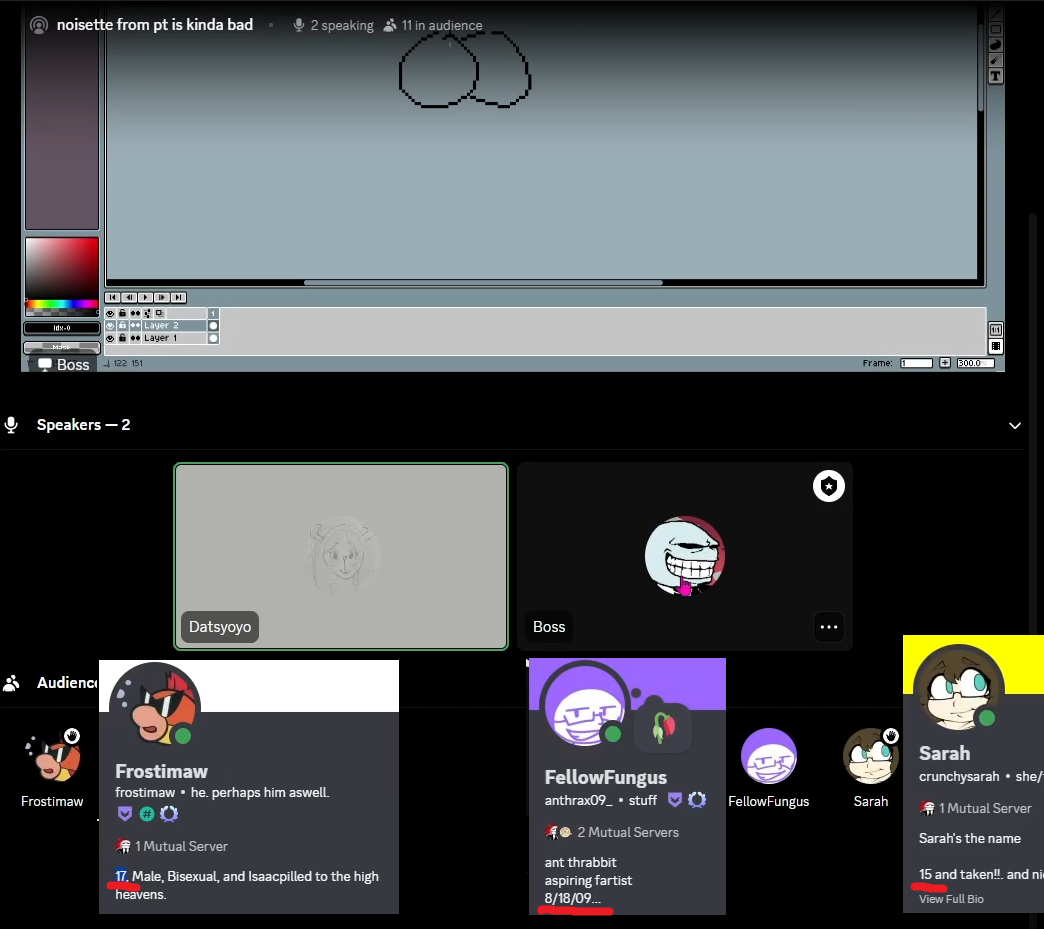This screenshot has height=929, width=1044.
Task: Toggle visibility for all layers in header
Action: coord(111,313)
